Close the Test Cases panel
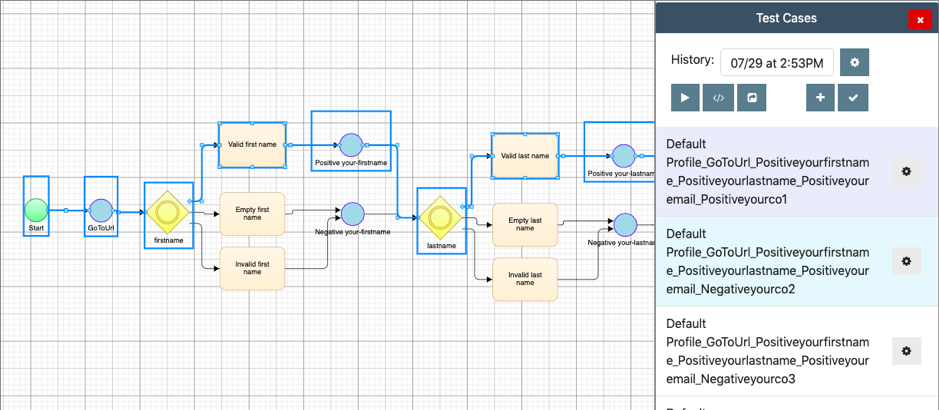The image size is (939, 410). [x=920, y=19]
